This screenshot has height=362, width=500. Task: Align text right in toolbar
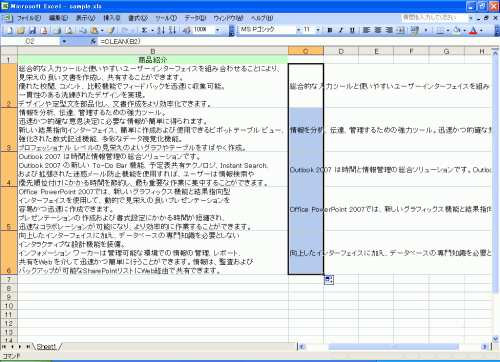click(x=389, y=30)
